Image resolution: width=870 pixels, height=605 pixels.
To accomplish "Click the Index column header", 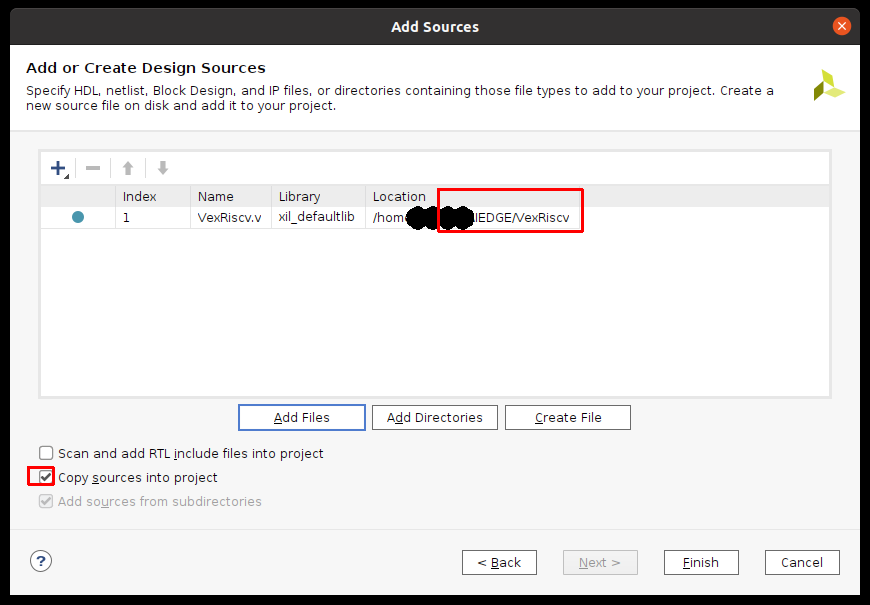I will click(x=153, y=196).
